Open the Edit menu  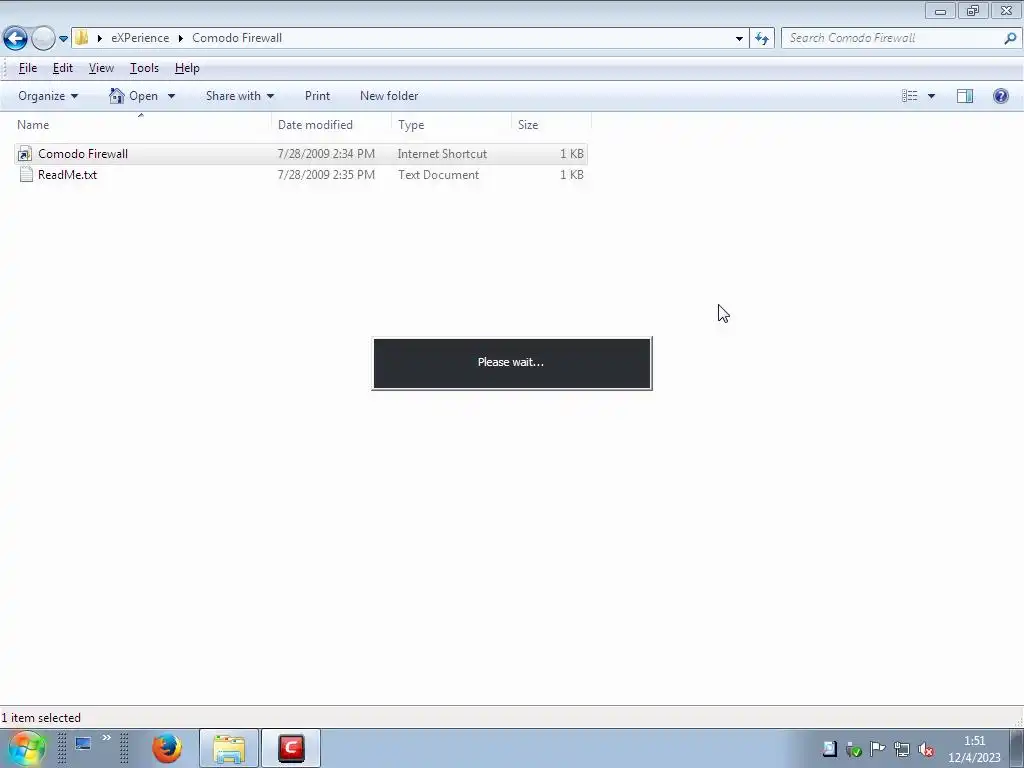[63, 68]
